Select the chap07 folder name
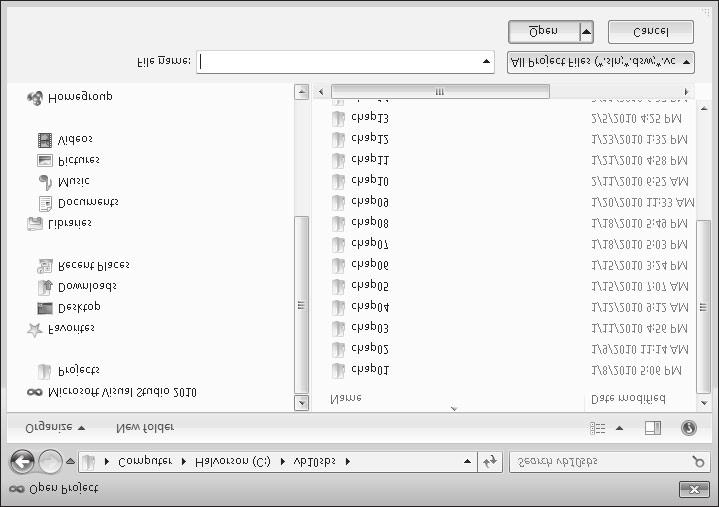Screen dimensions: 719x507 tap(370, 243)
